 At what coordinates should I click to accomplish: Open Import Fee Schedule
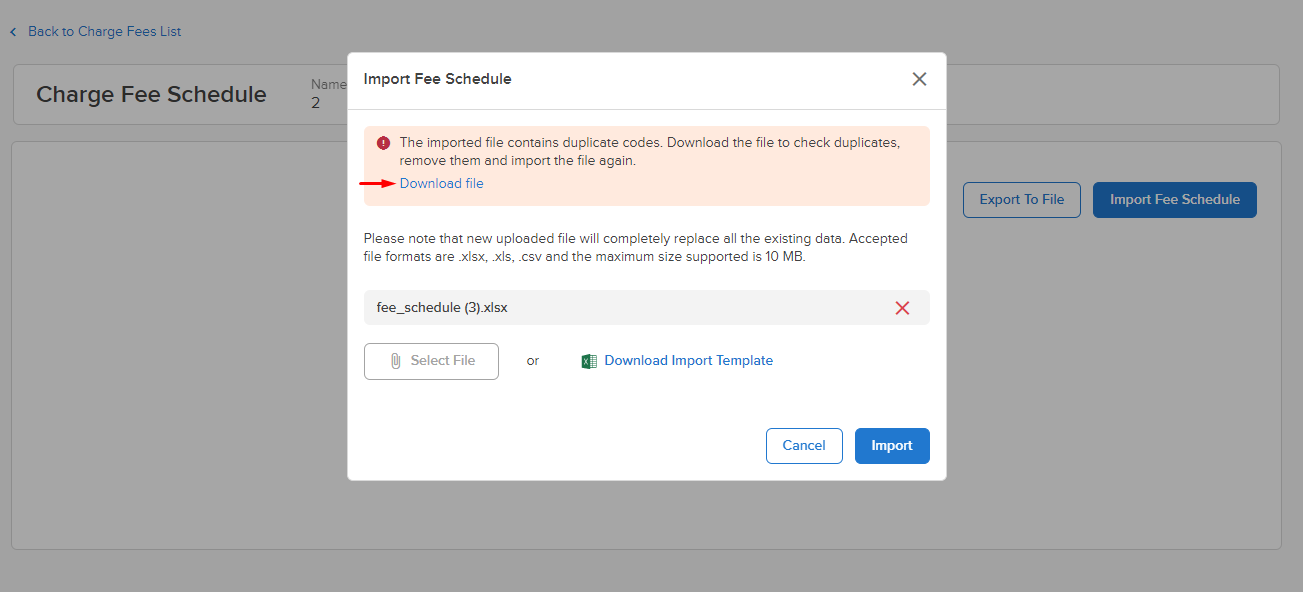click(x=1174, y=199)
